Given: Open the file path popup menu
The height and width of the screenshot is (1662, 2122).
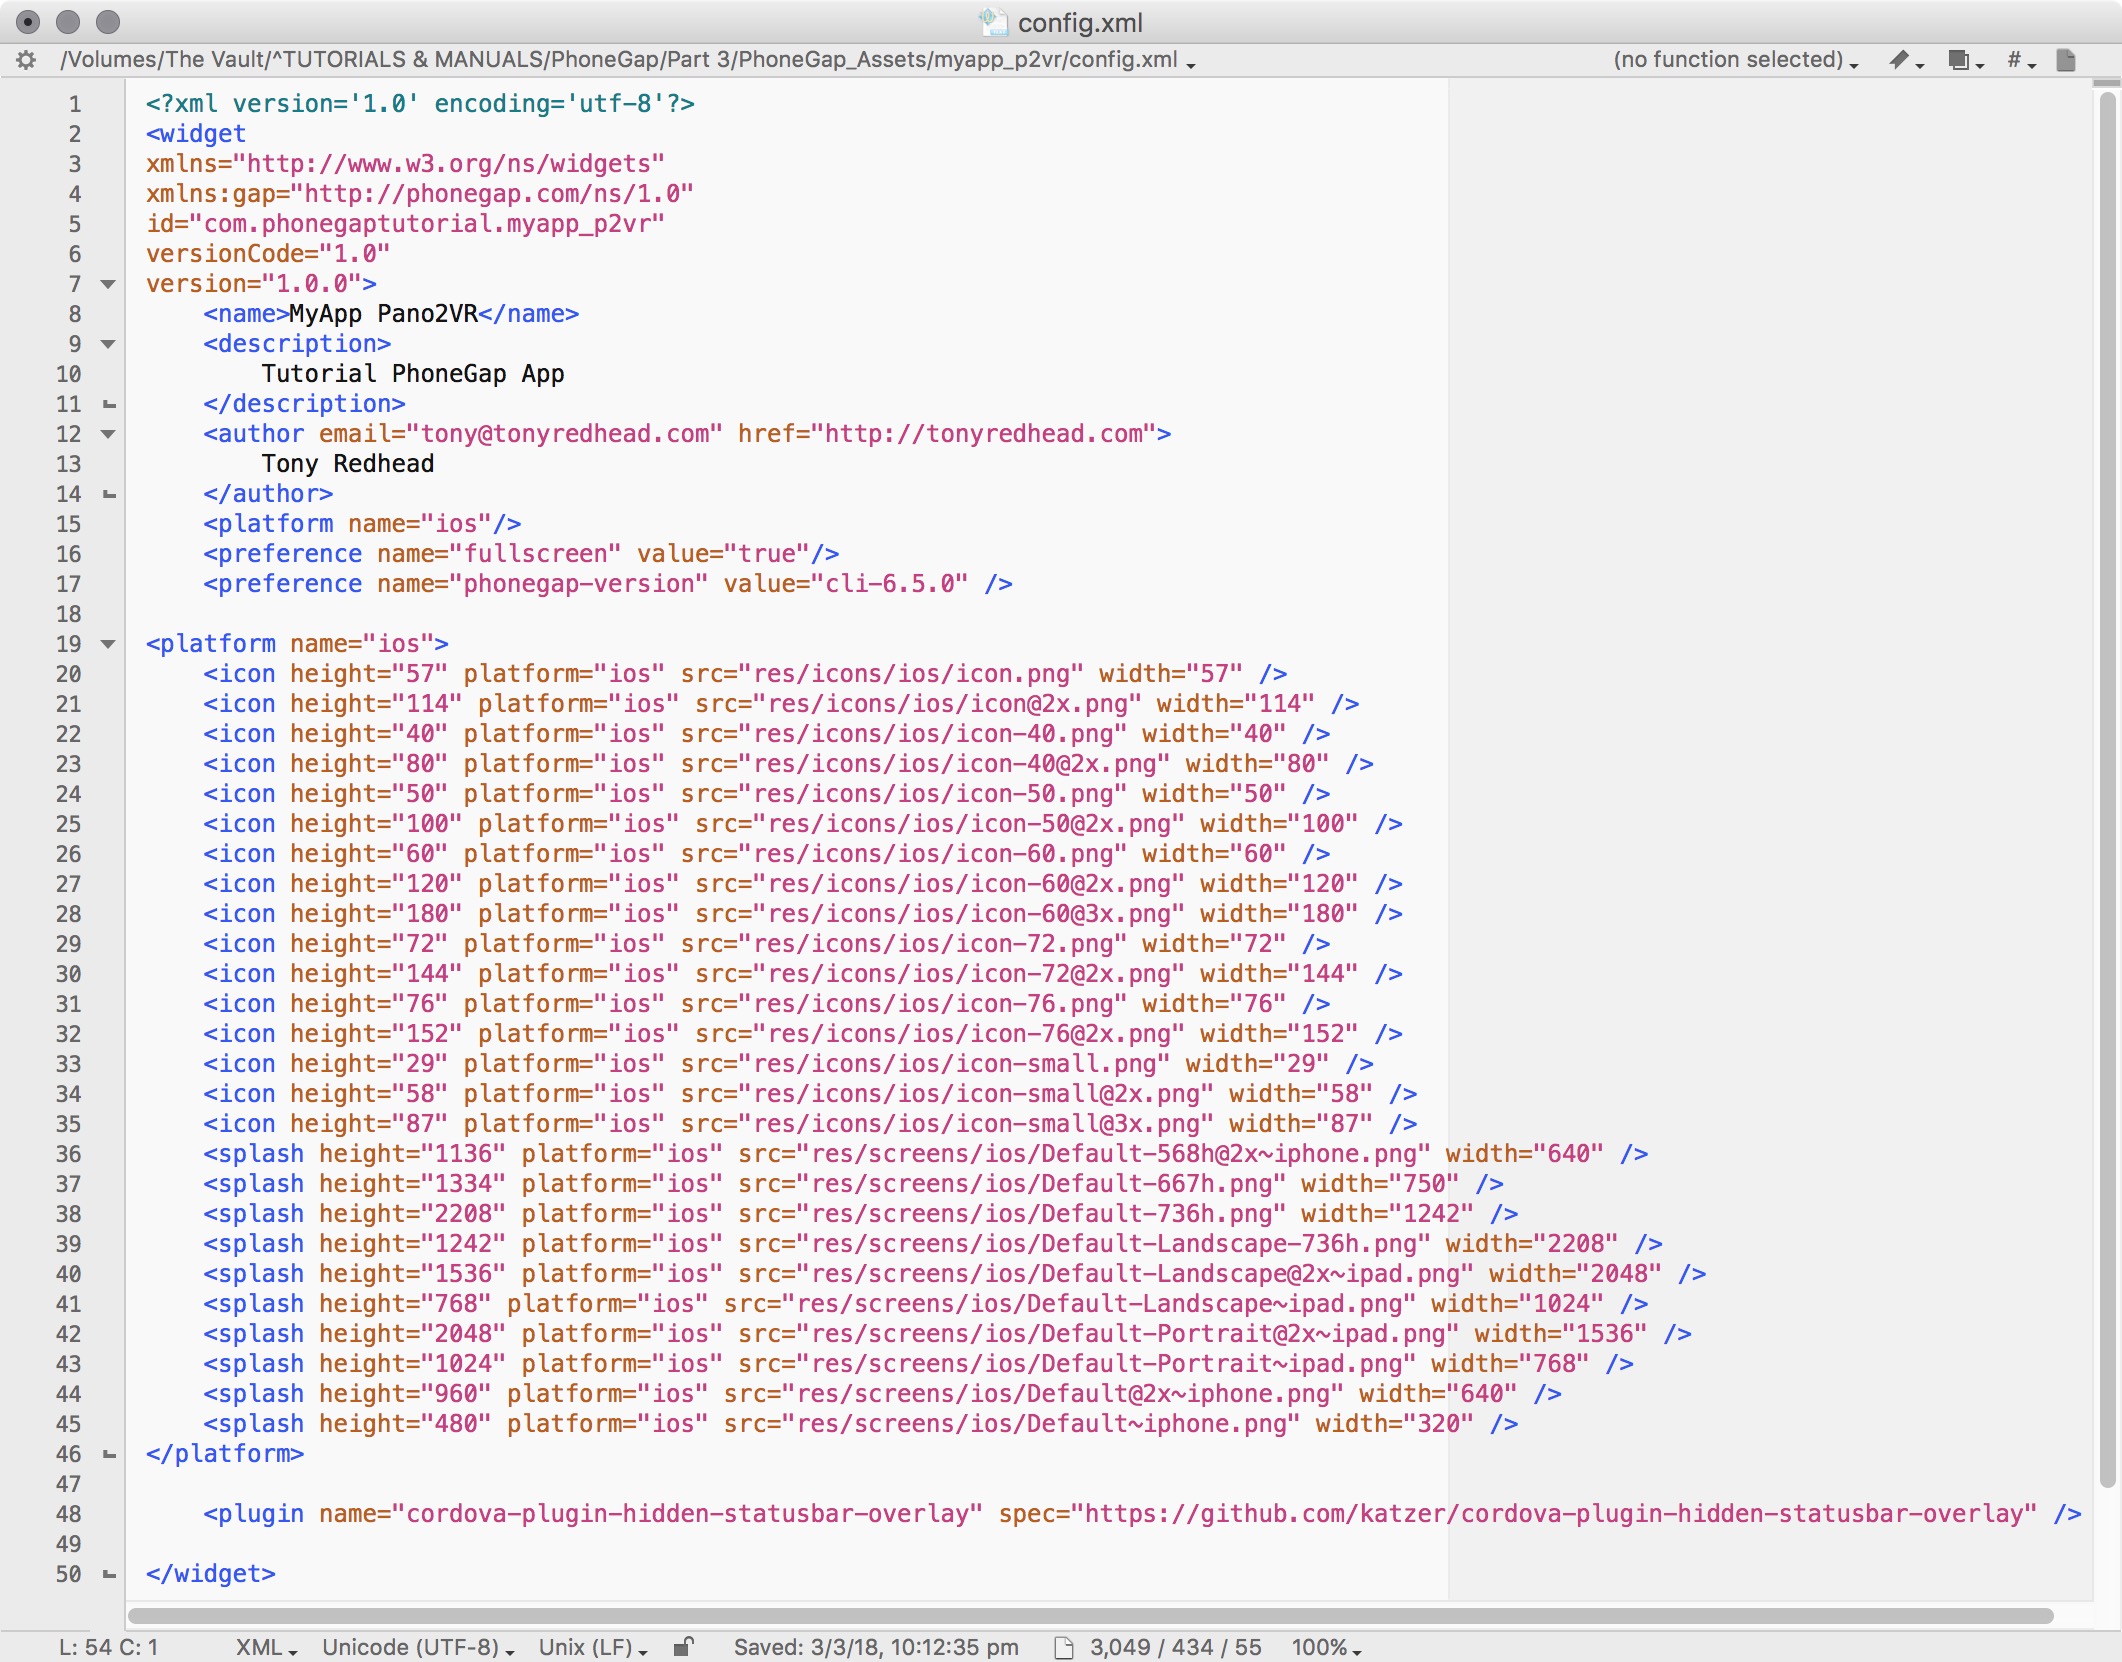Looking at the screenshot, I should pos(628,60).
